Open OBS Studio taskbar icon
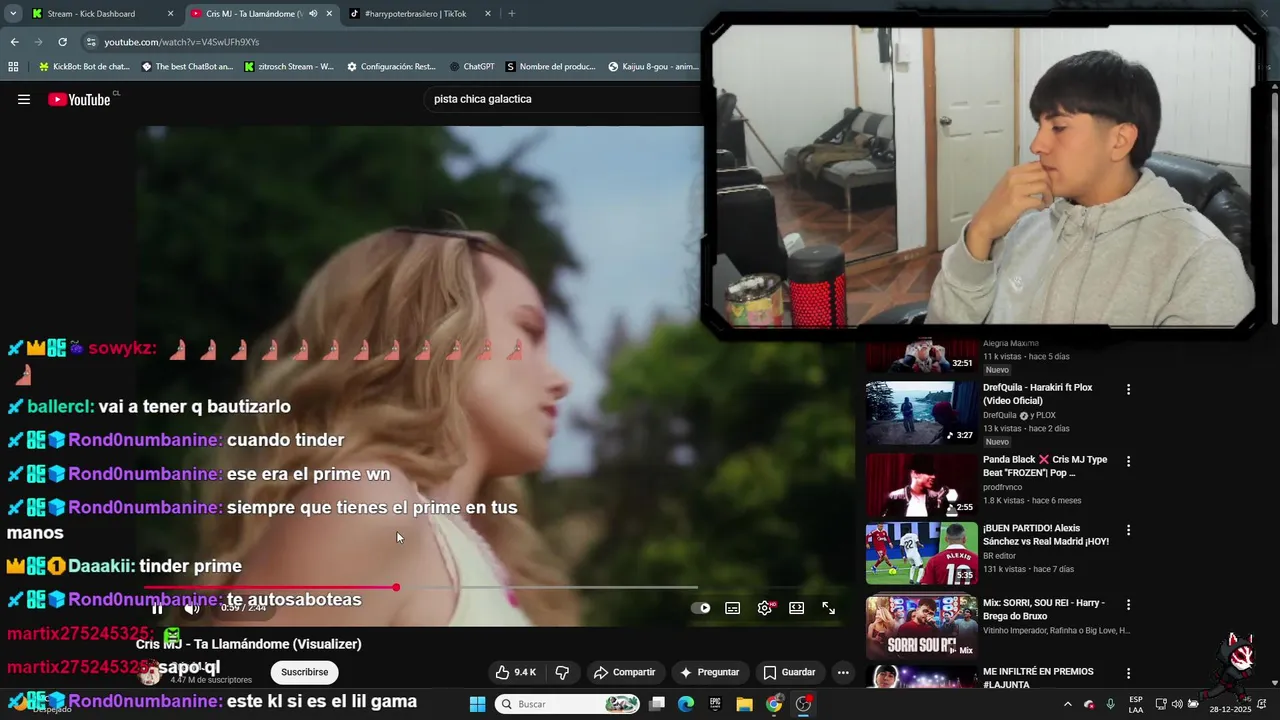Viewport: 1280px width, 720px height. click(x=803, y=704)
